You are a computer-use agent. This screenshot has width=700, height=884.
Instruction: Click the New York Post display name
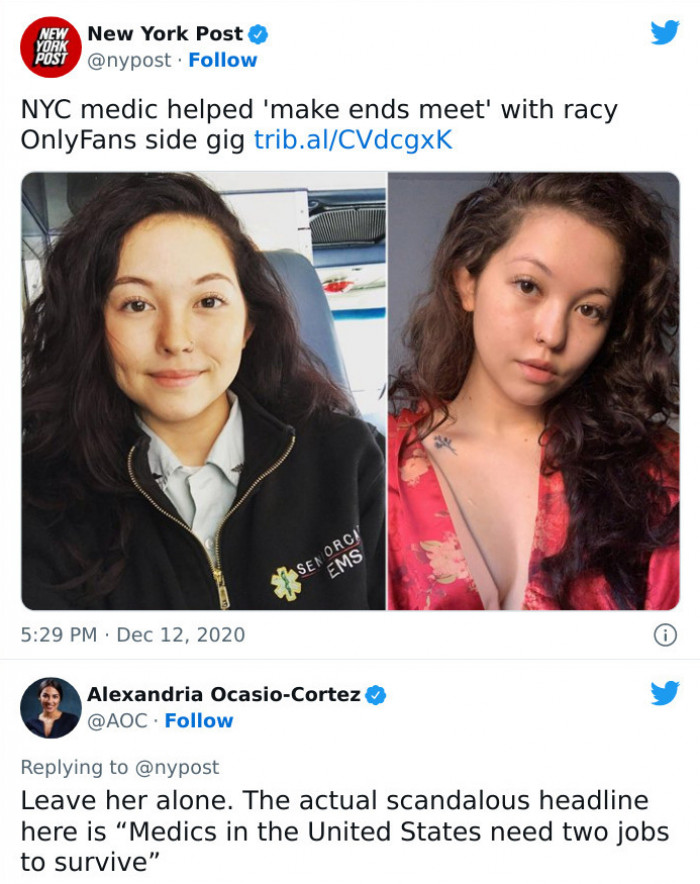pos(165,34)
